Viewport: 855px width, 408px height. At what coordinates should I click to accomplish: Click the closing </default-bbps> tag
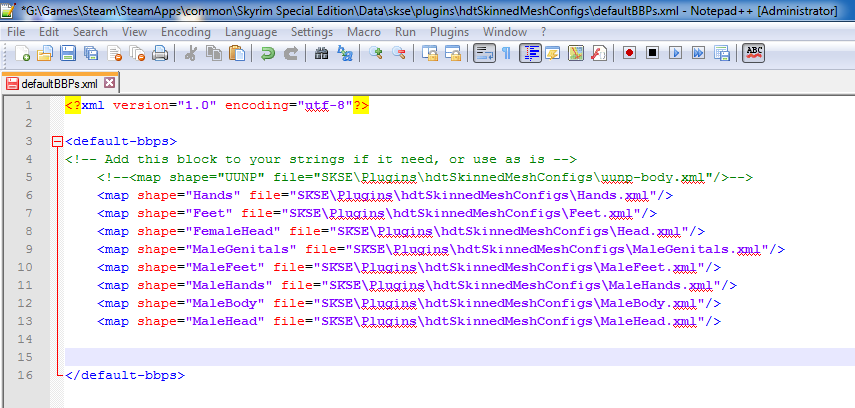125,375
